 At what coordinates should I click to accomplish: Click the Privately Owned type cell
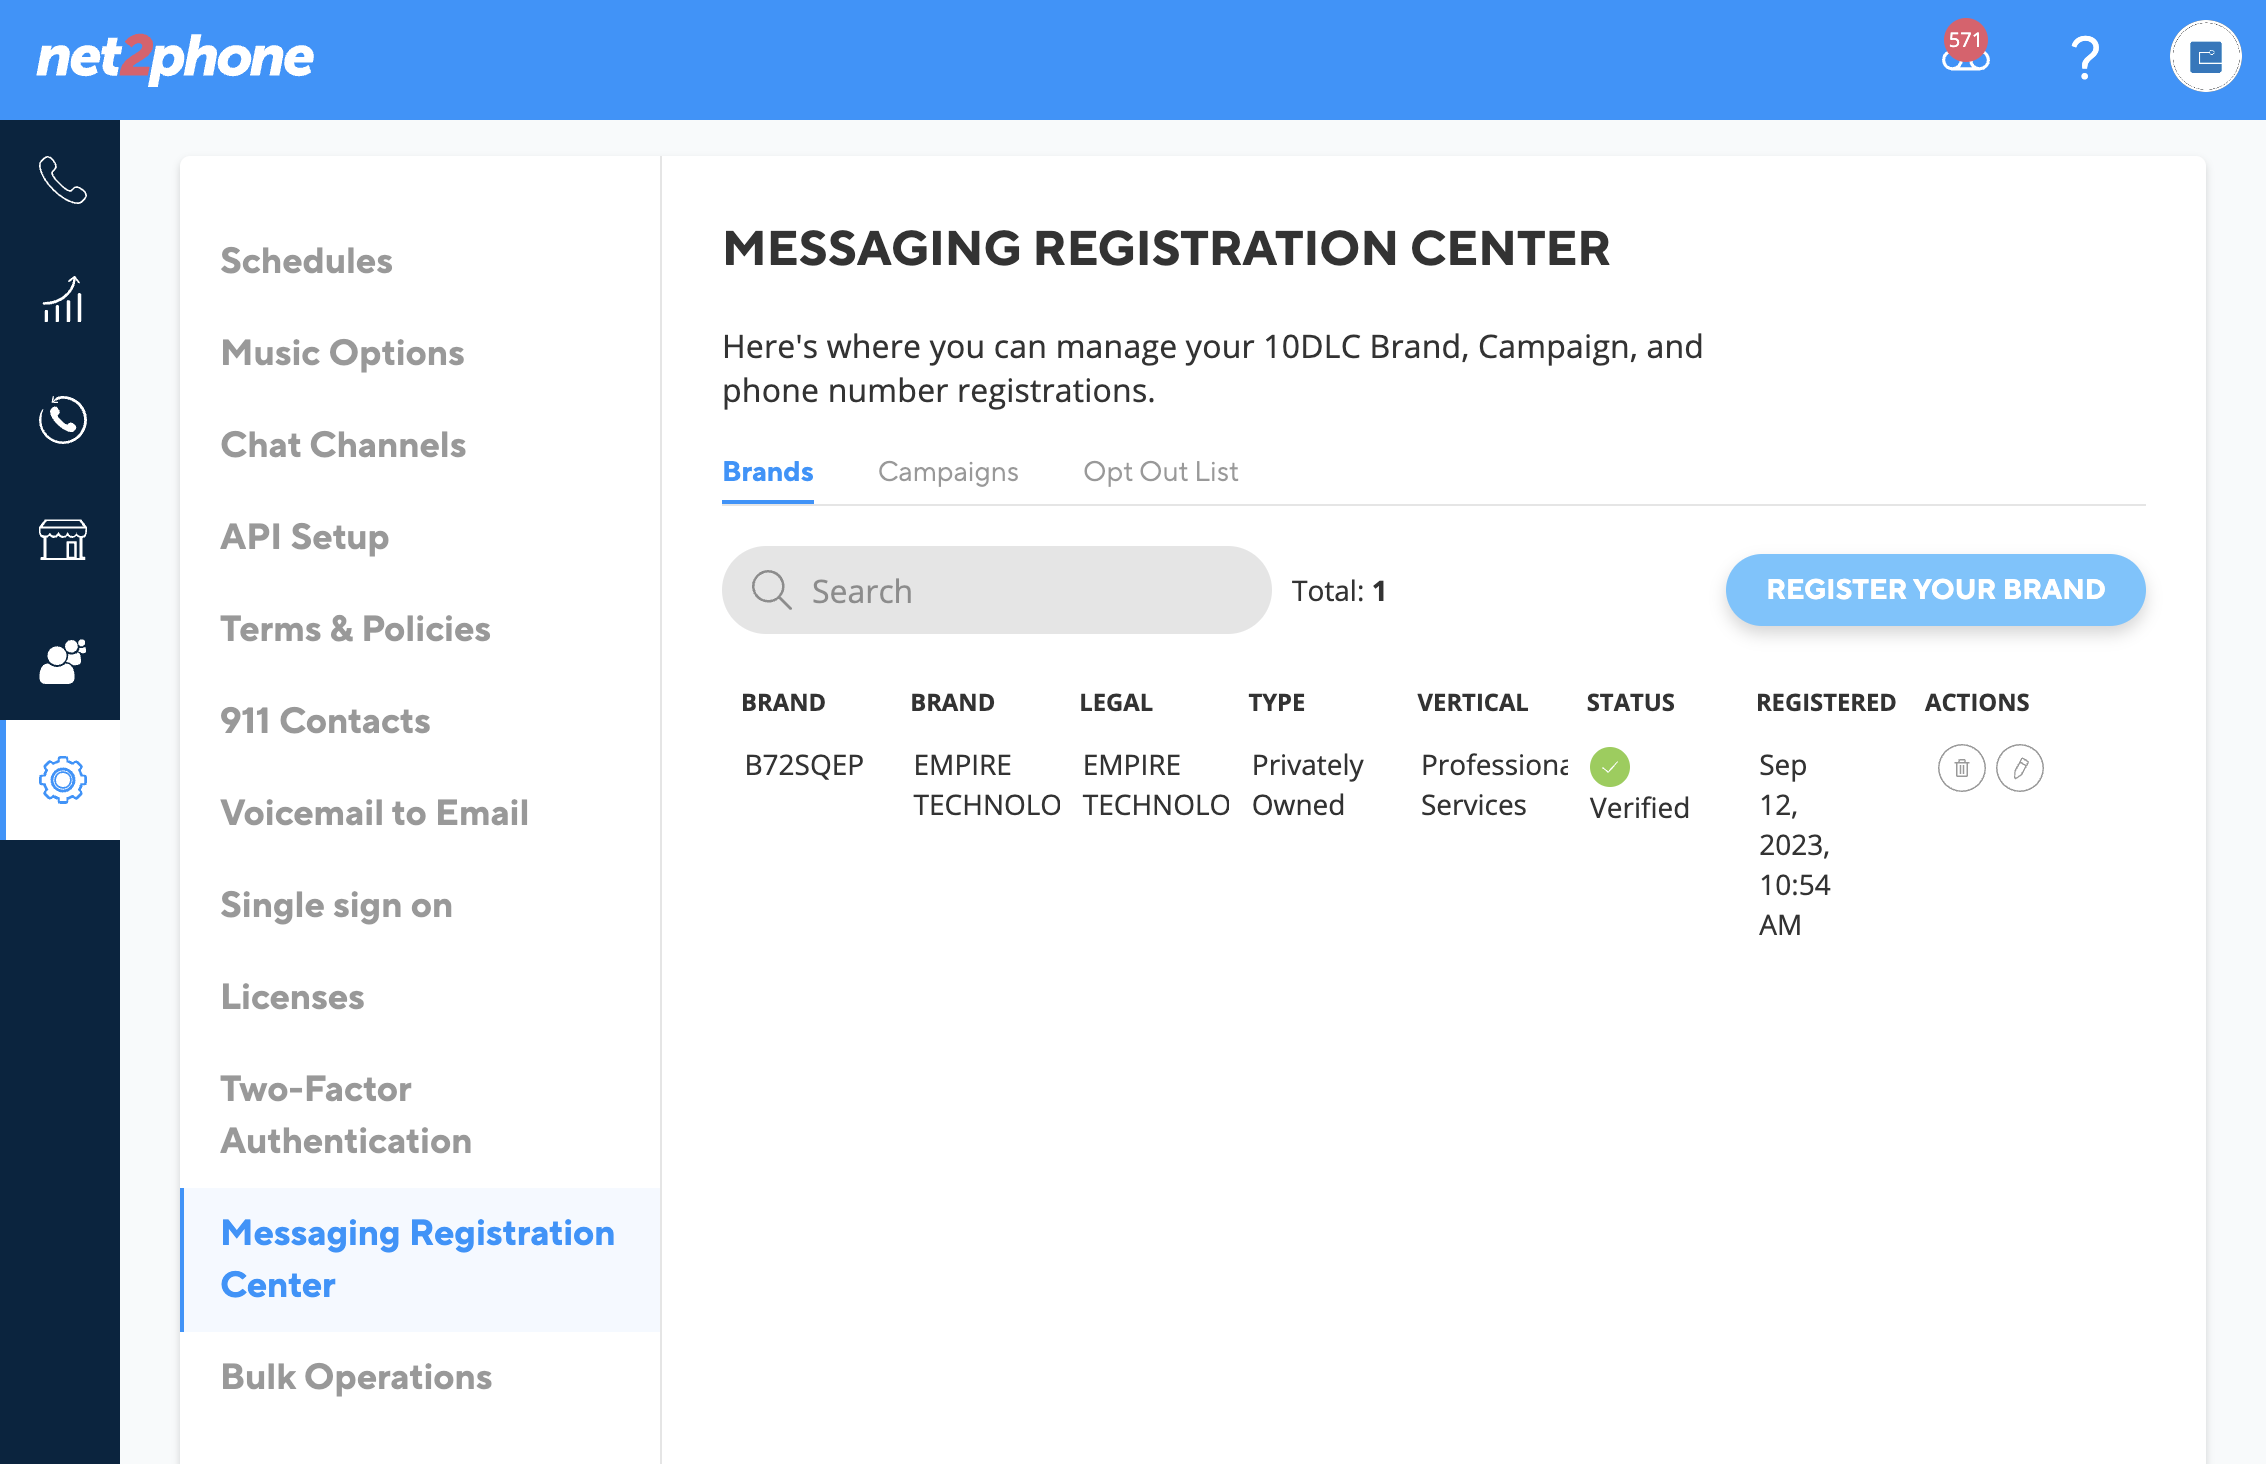point(1307,785)
